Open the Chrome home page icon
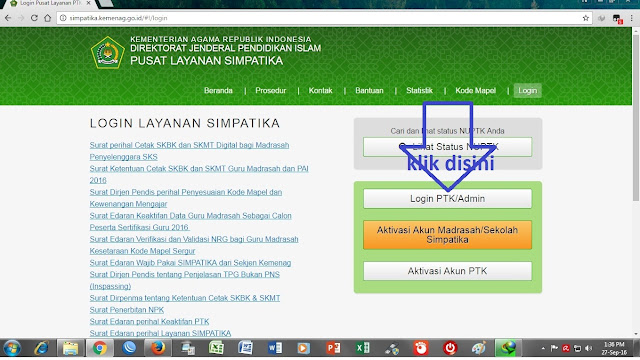The height and width of the screenshot is (360, 640). pyautogui.click(x=48, y=18)
